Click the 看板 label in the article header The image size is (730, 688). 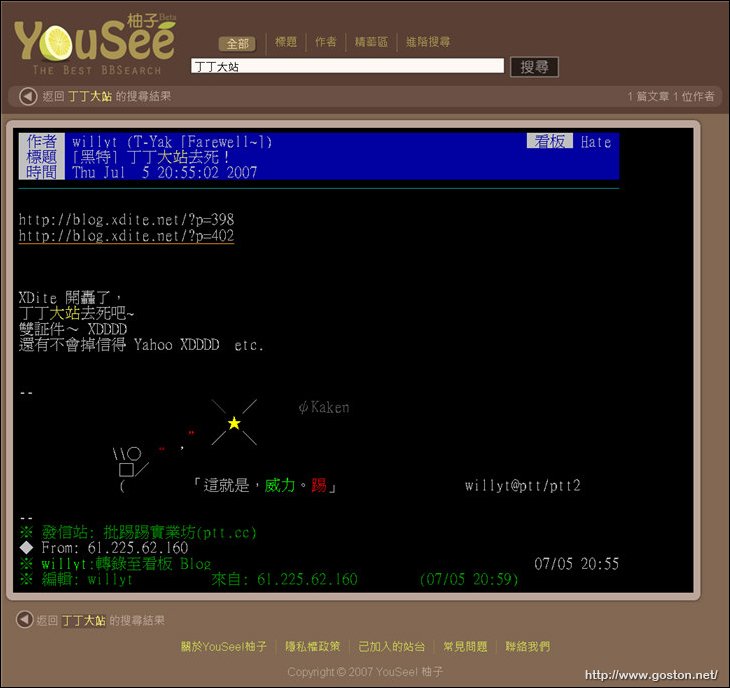tap(550, 142)
